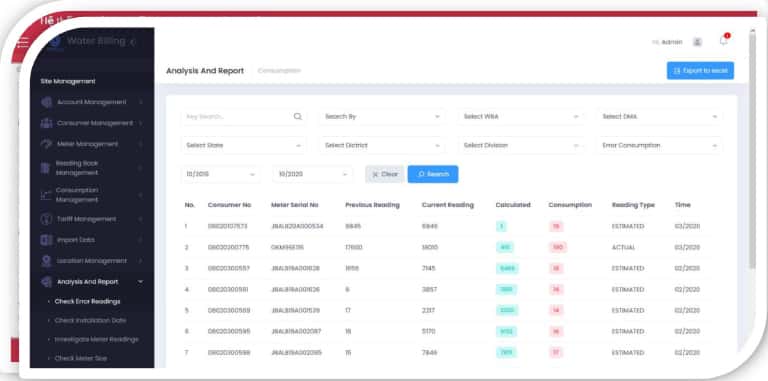Click the Consumer Management sidebar icon

[47, 123]
